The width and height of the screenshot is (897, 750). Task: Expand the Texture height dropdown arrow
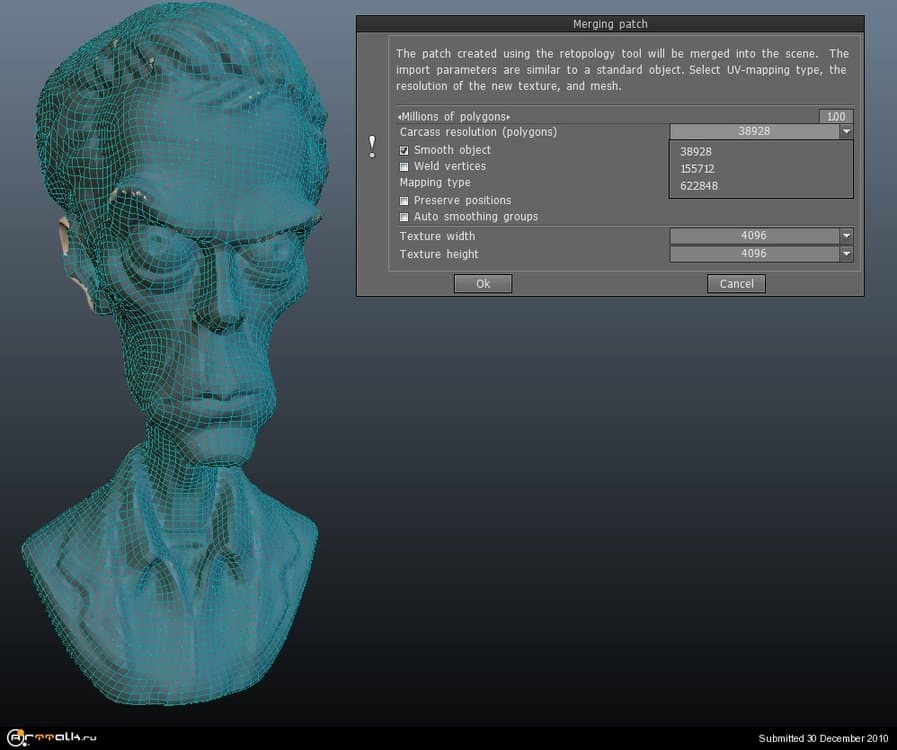pyautogui.click(x=846, y=254)
